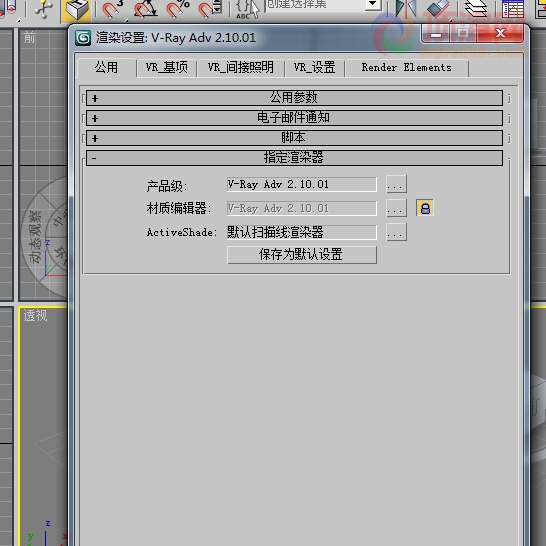This screenshot has height=546, width=546.
Task: Click the ActiveShade renderer name field
Action: tap(302, 232)
